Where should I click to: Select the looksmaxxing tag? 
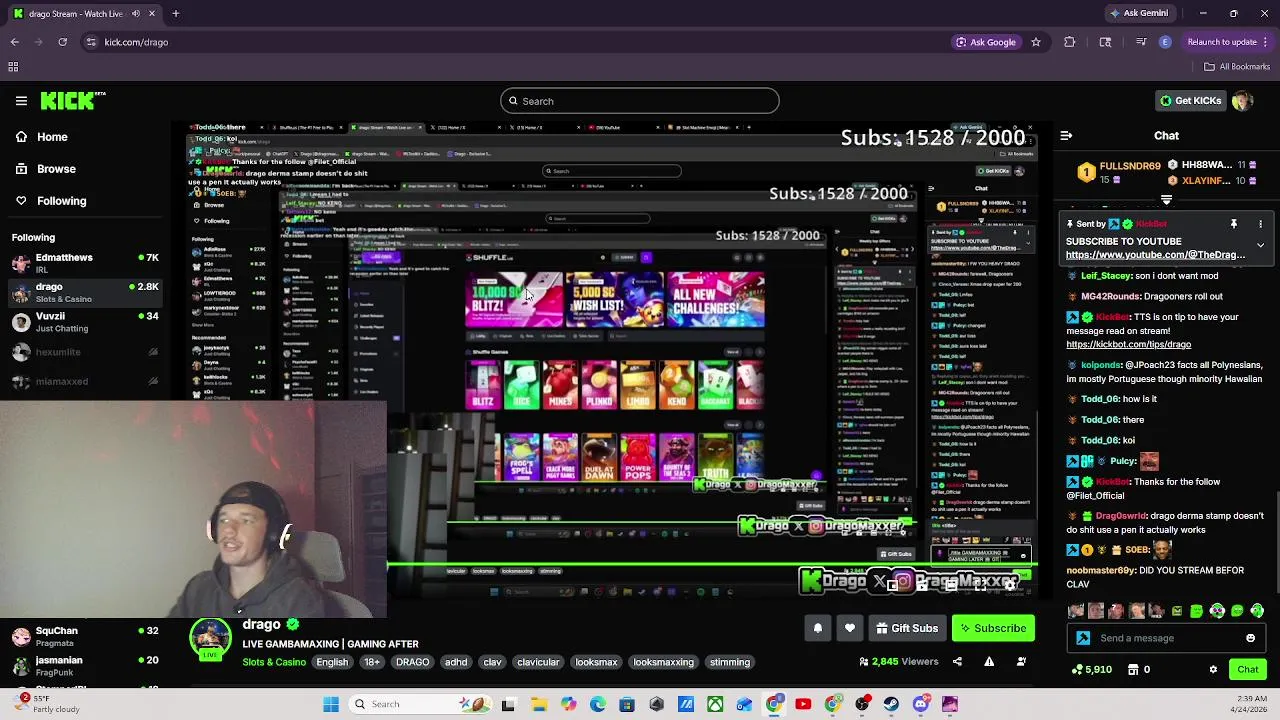click(663, 662)
